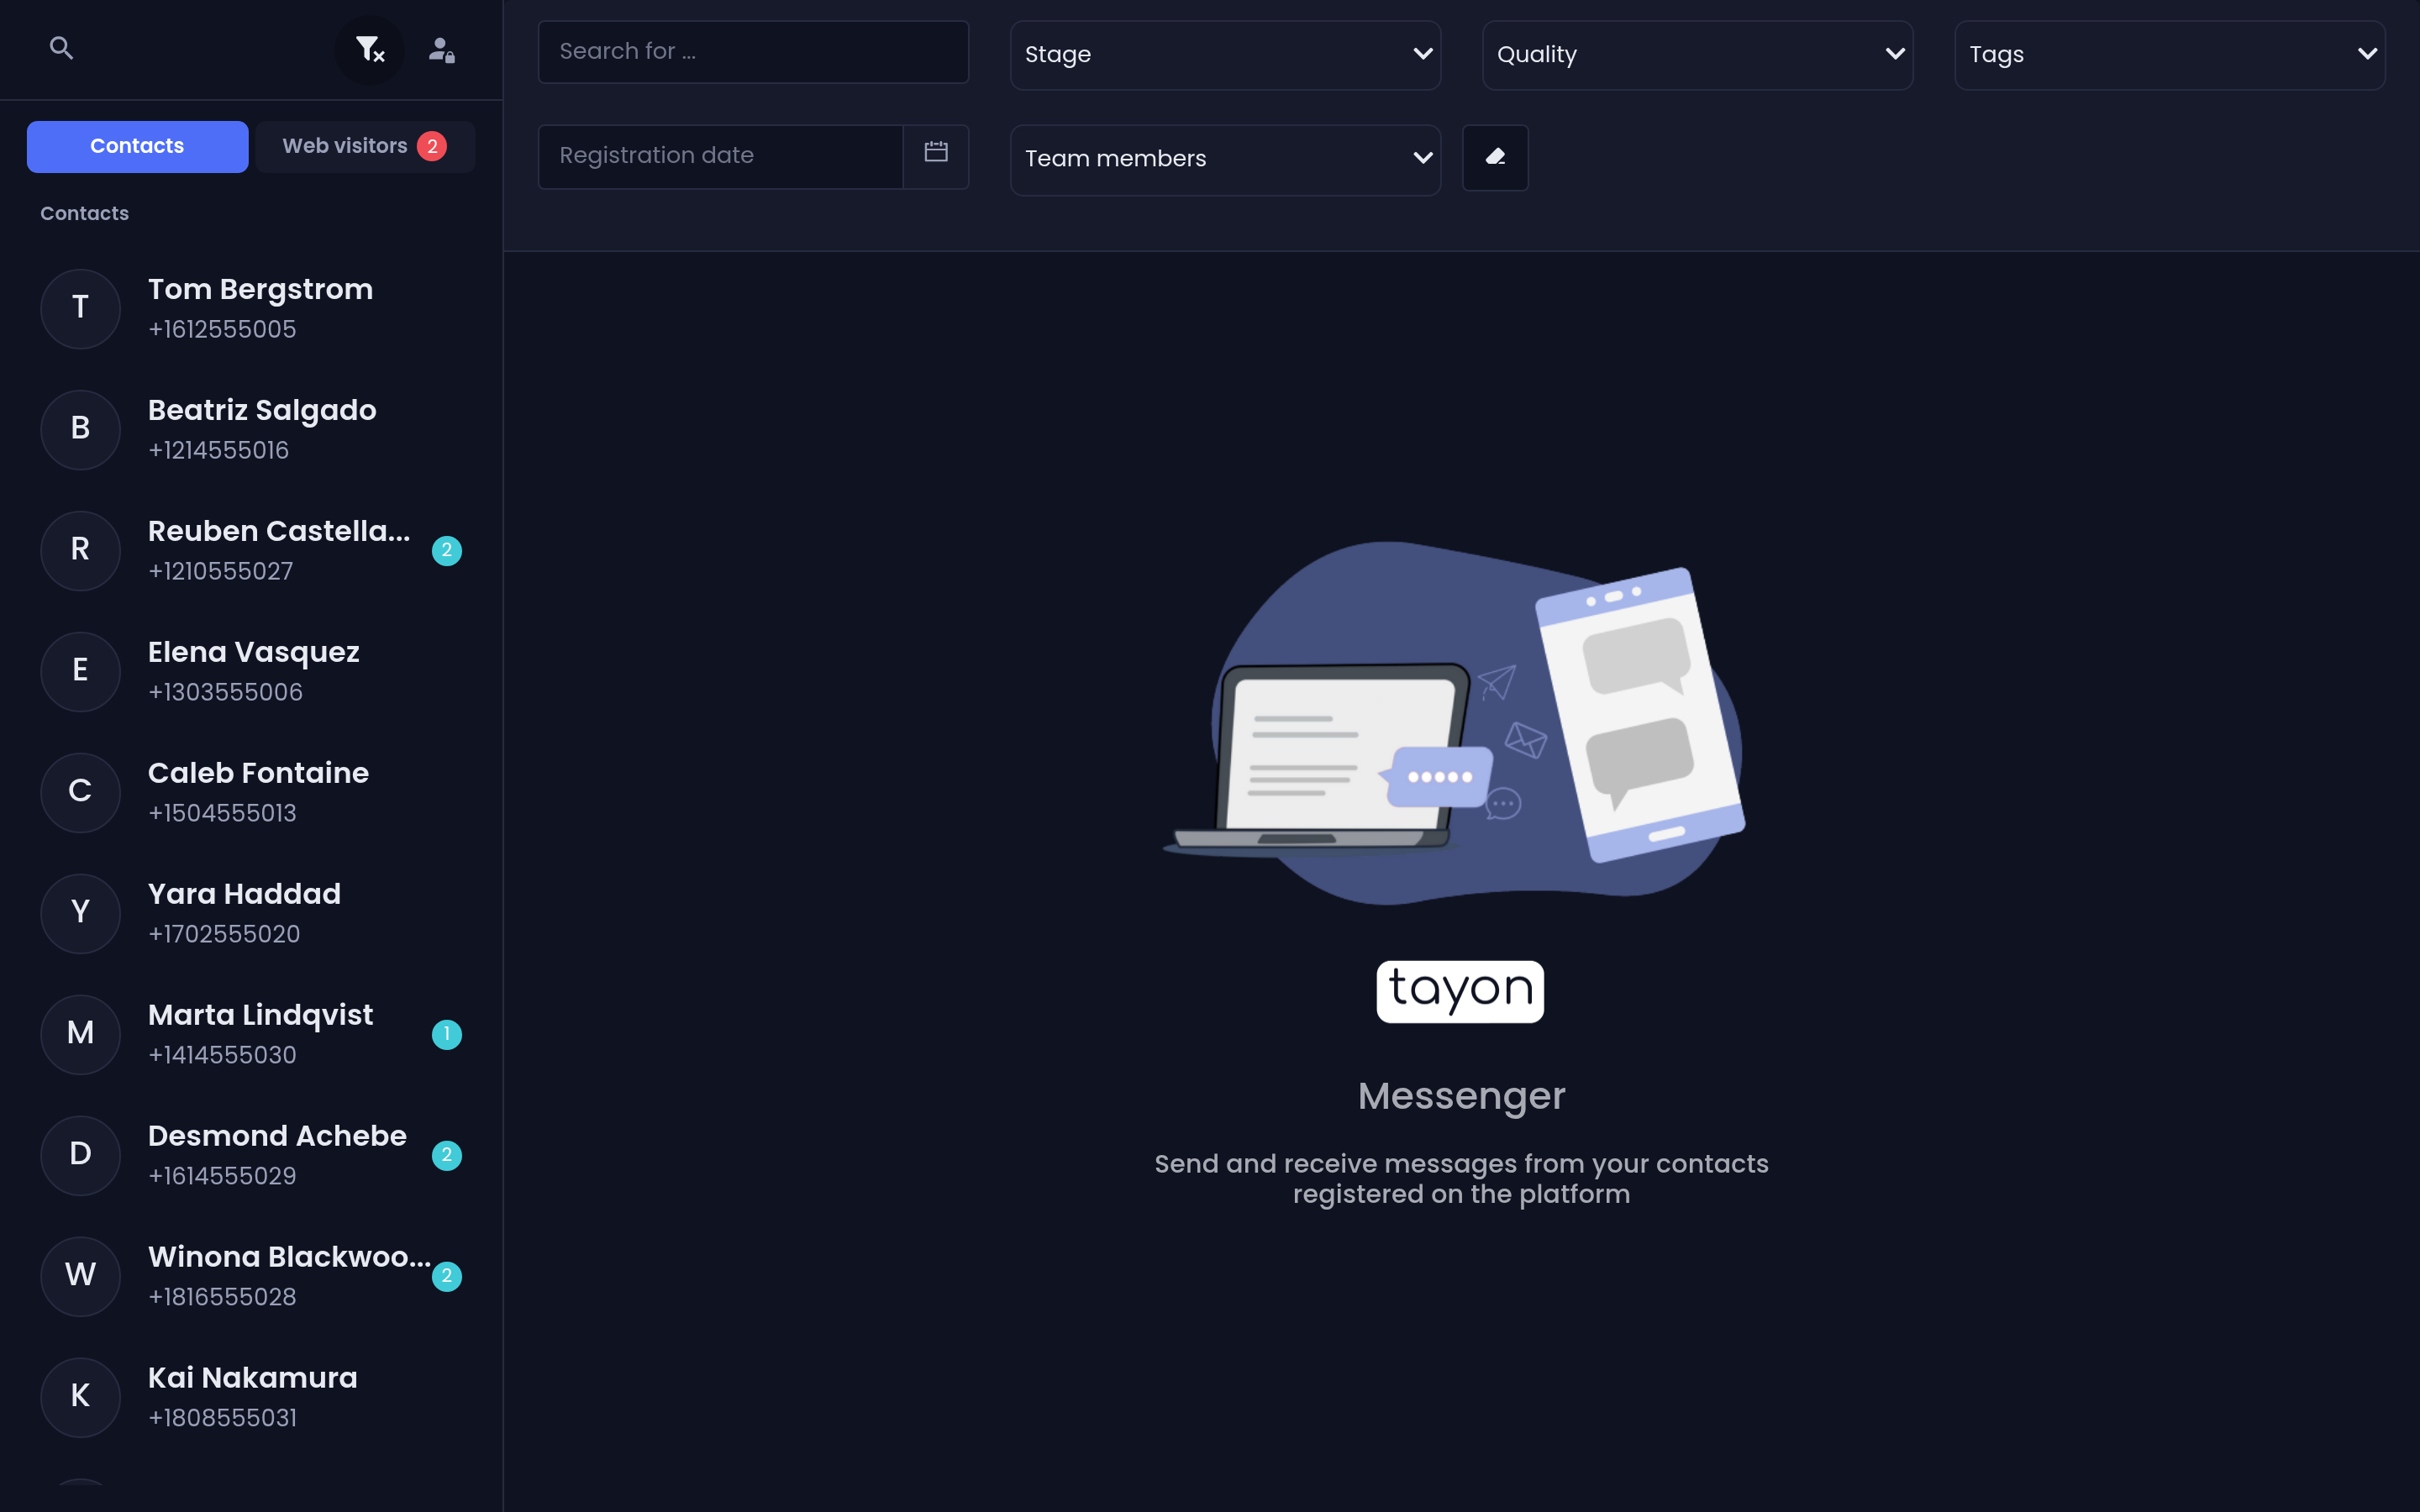Click the tayon logo
This screenshot has height=1512, width=2420.
click(x=1460, y=991)
